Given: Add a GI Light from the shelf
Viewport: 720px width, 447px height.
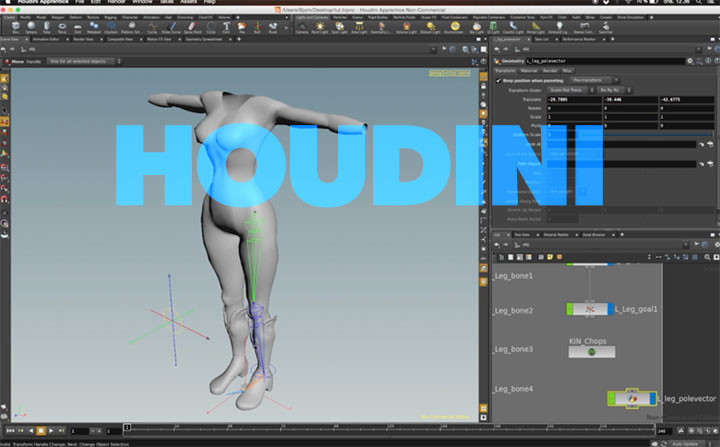Looking at the screenshot, I should pyautogui.click(x=494, y=28).
